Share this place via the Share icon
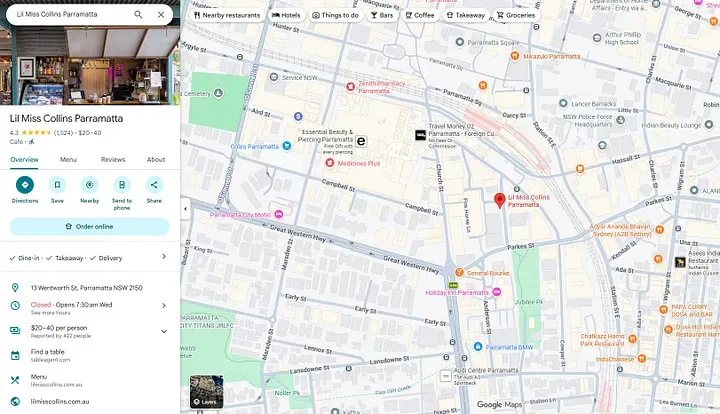The image size is (720, 414). click(154, 185)
